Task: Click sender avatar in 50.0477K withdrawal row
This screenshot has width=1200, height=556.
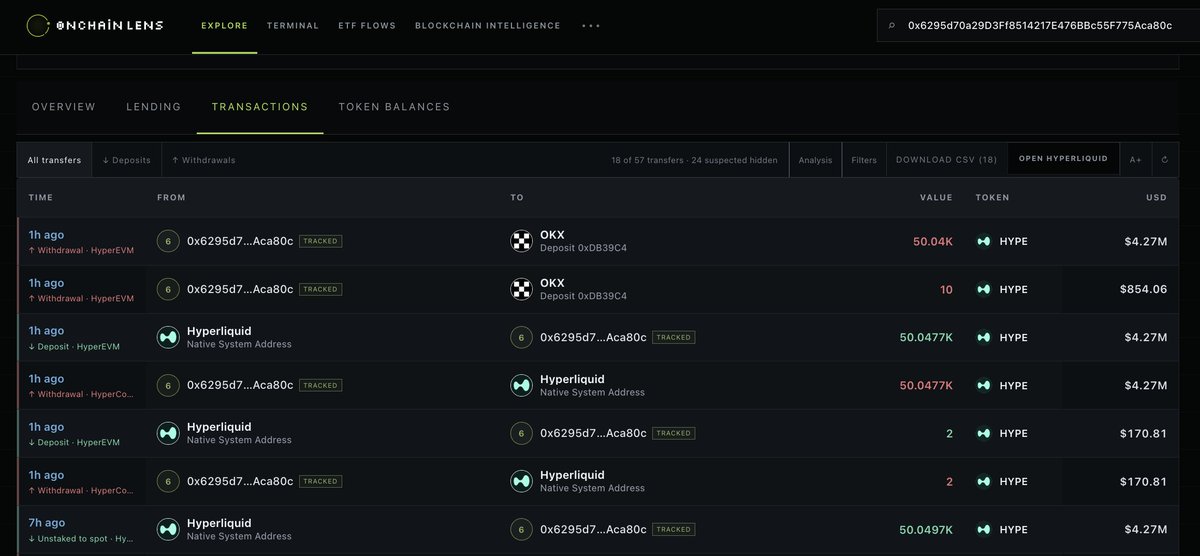Action: click(x=168, y=385)
